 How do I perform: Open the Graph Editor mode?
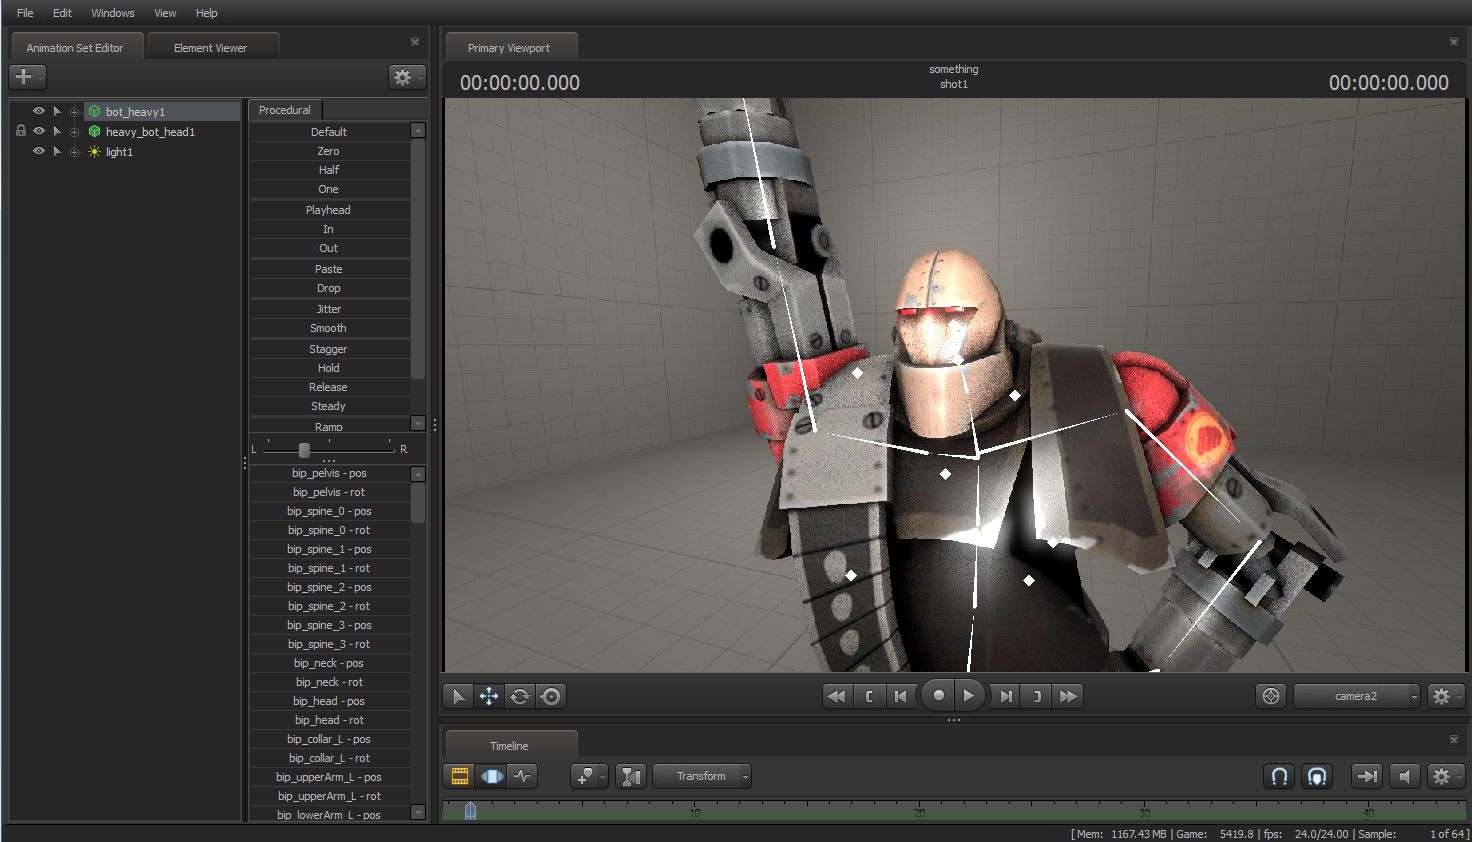pyautogui.click(x=522, y=776)
